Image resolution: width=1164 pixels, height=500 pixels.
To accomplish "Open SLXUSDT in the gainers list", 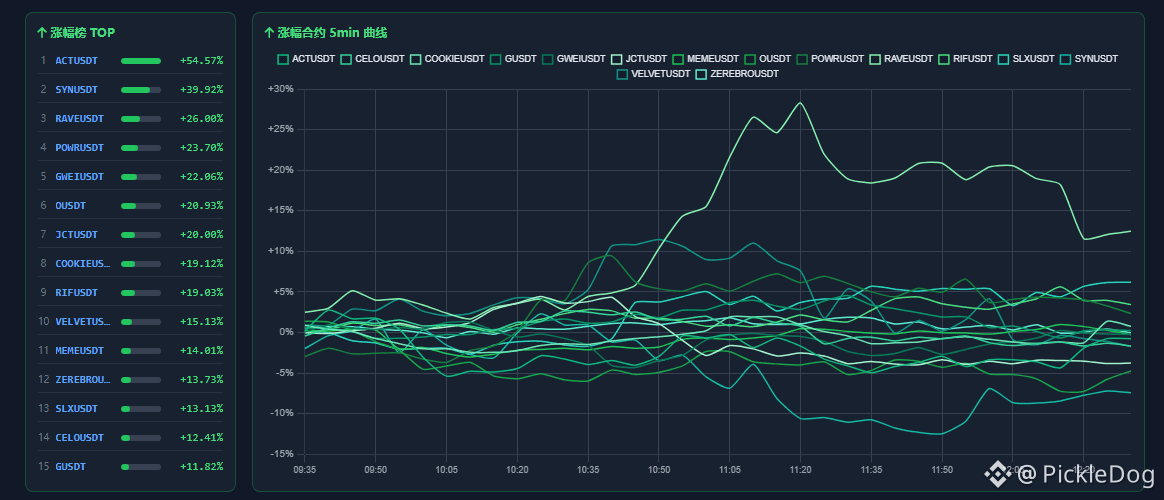I will pyautogui.click(x=76, y=409).
